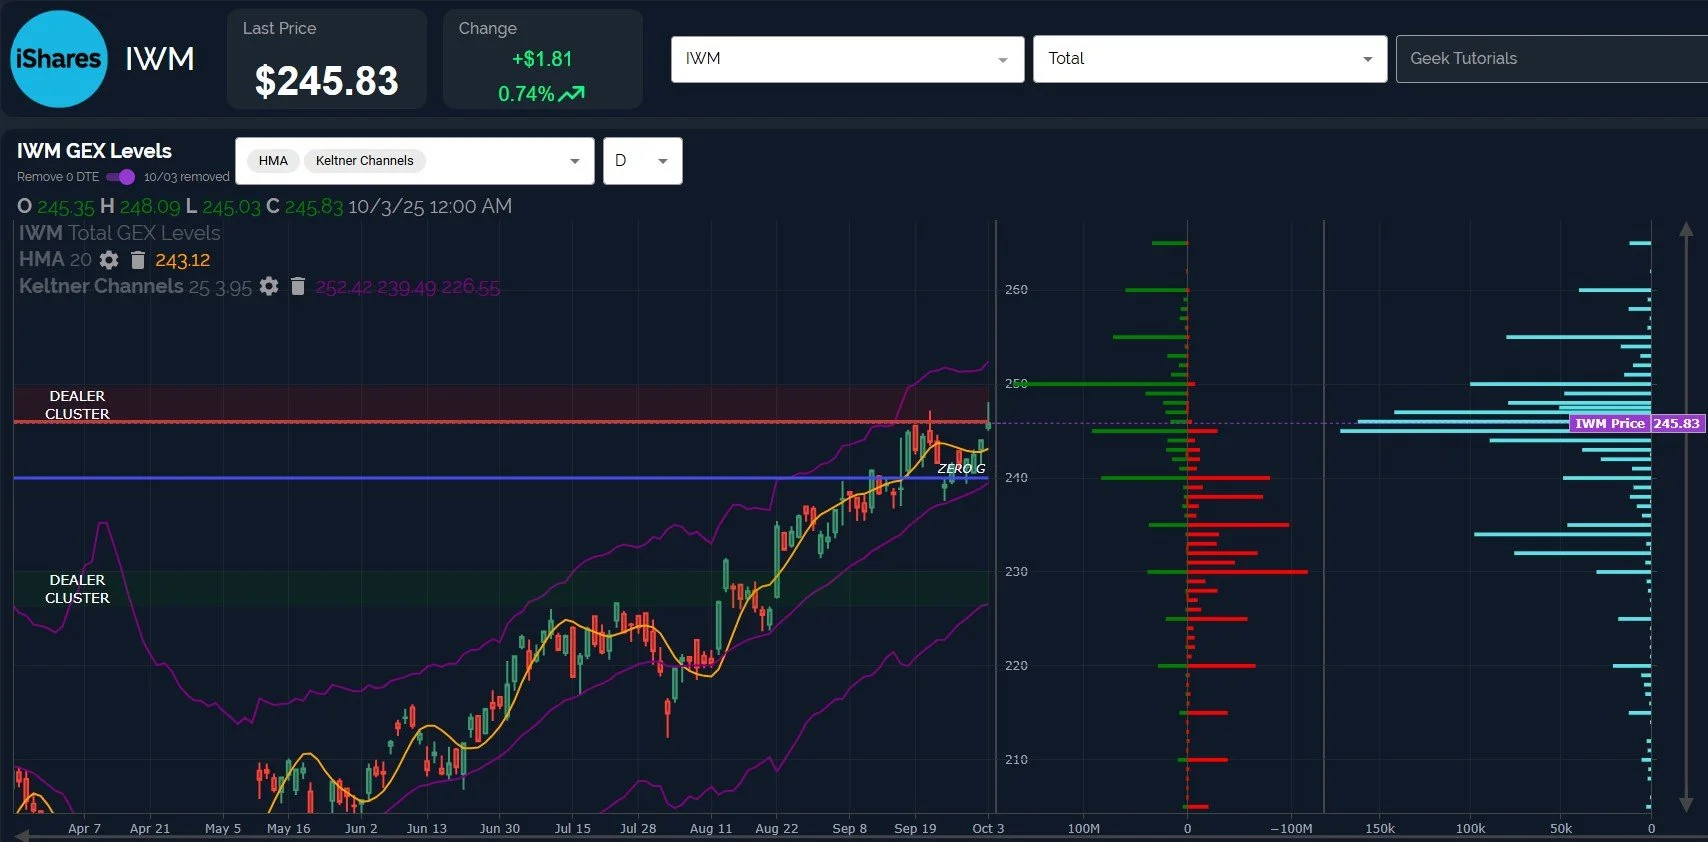The image size is (1708, 842).
Task: Open the Total dropdown
Action: click(1209, 59)
